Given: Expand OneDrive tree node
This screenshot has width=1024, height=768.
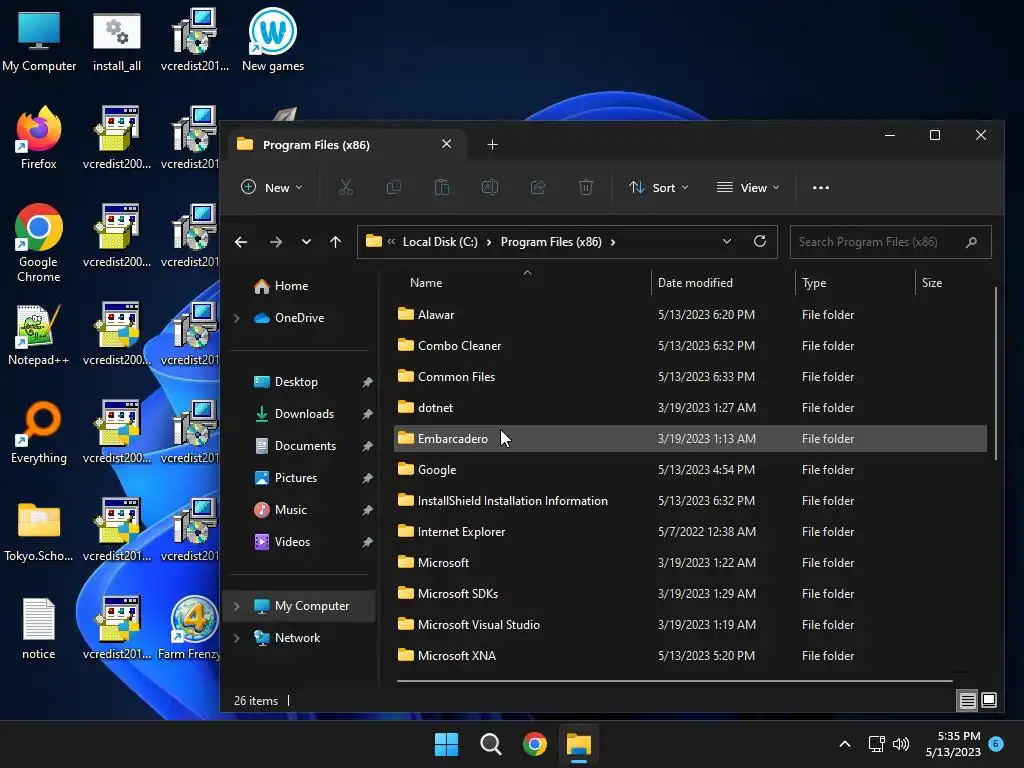Looking at the screenshot, I should (236, 318).
